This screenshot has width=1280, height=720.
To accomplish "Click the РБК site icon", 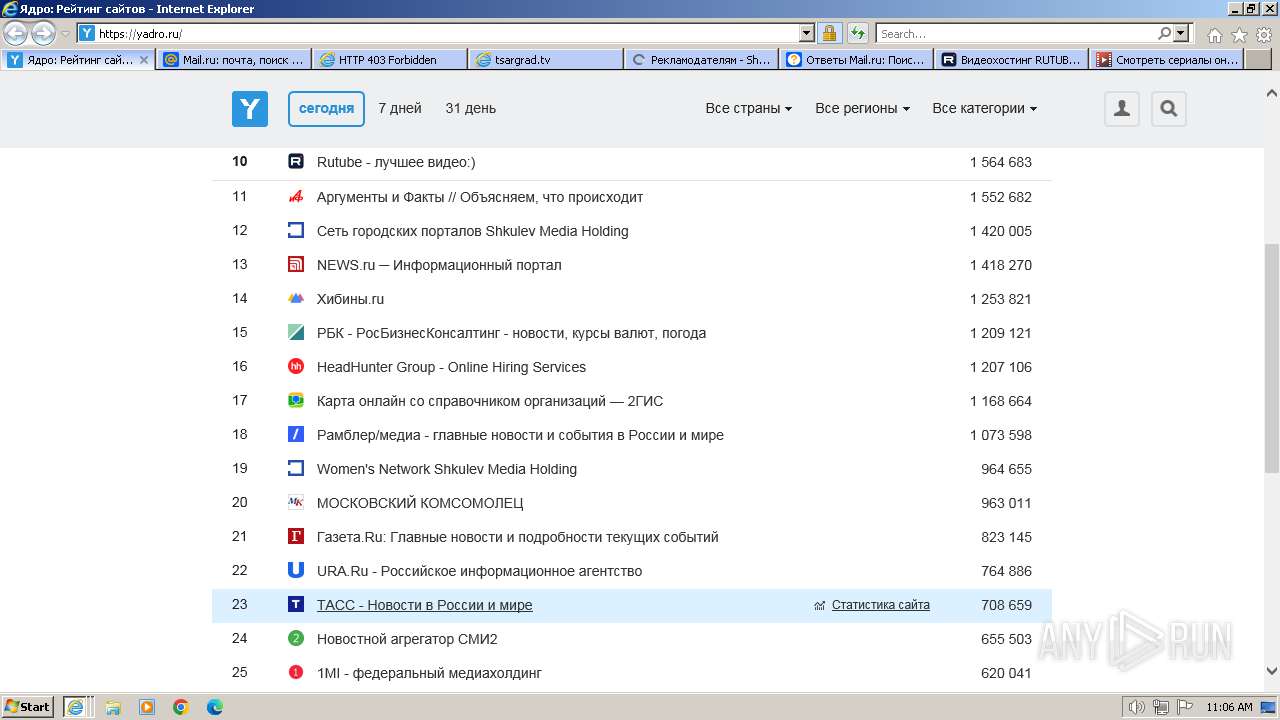I will 296,333.
